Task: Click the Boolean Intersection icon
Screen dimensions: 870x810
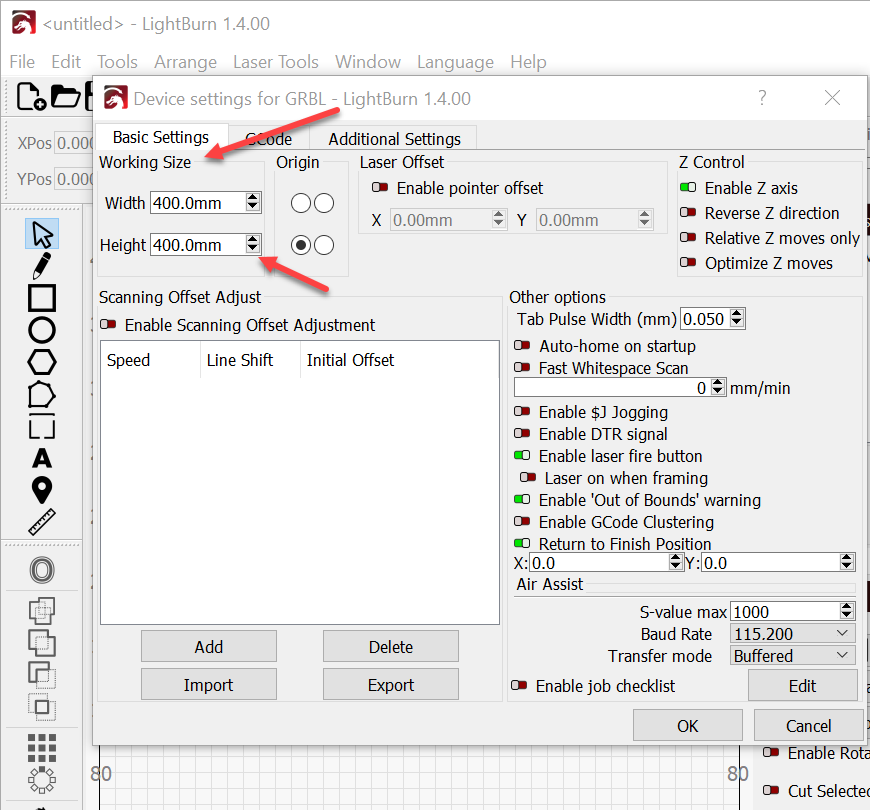Action: point(42,707)
